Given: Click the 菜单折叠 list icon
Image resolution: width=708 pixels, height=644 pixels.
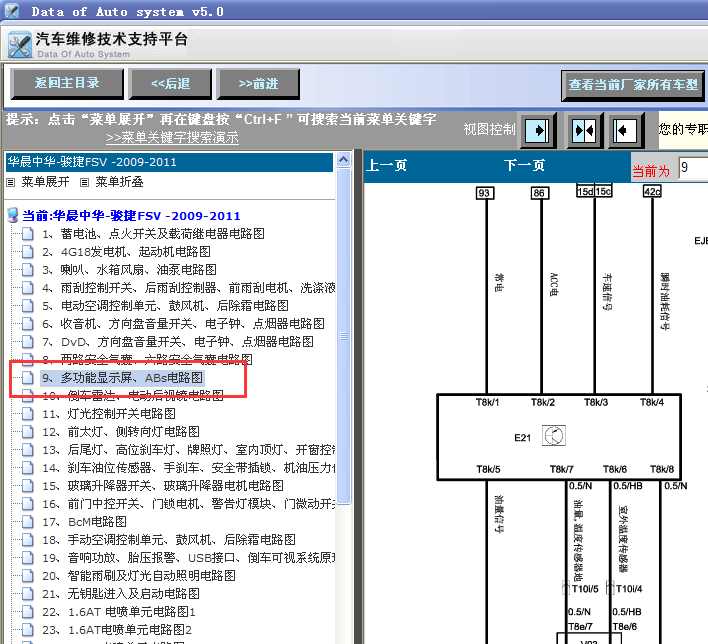Looking at the screenshot, I should (x=84, y=182).
